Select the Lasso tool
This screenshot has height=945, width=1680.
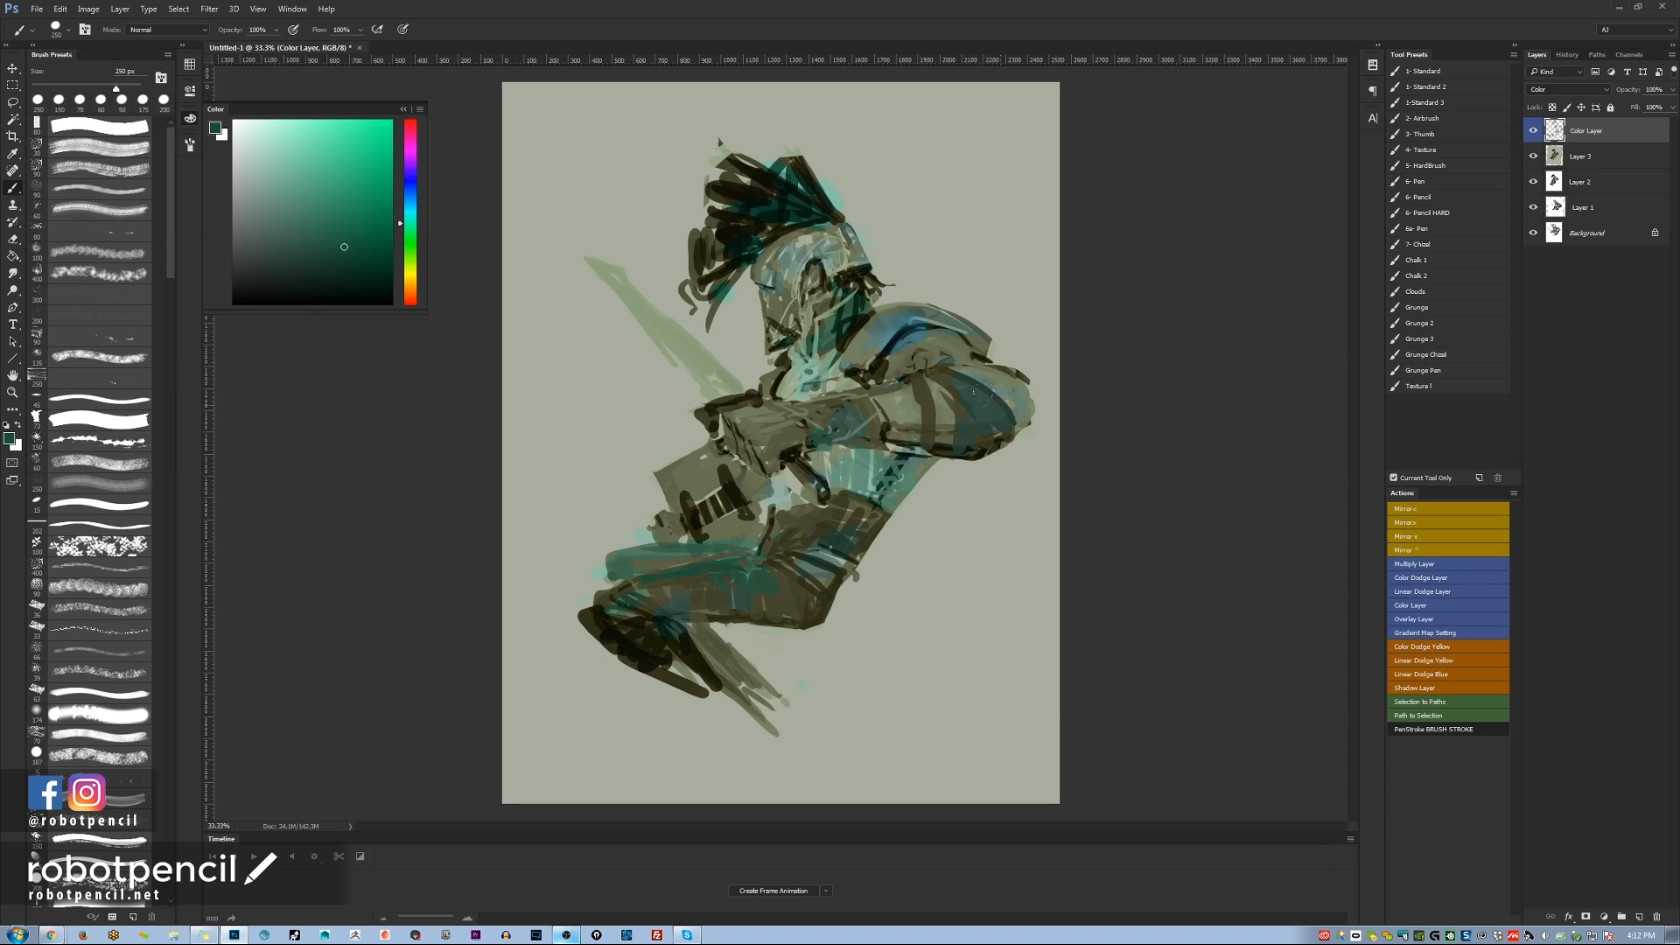[x=13, y=102]
